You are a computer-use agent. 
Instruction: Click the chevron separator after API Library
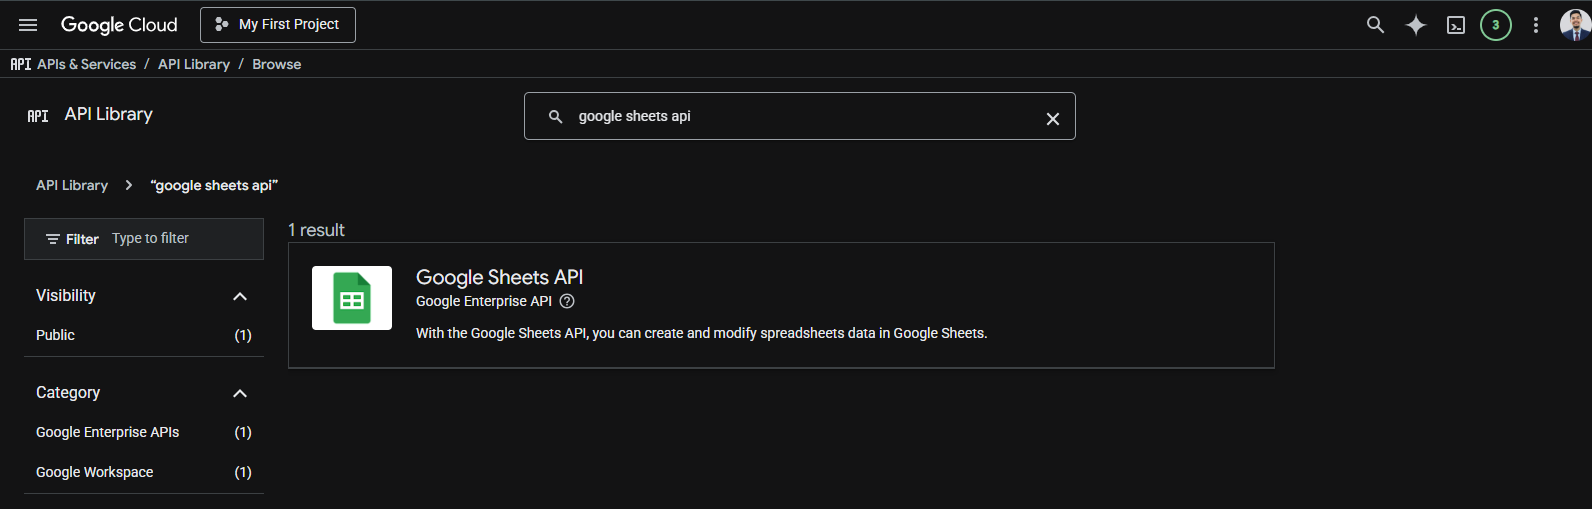(x=129, y=185)
